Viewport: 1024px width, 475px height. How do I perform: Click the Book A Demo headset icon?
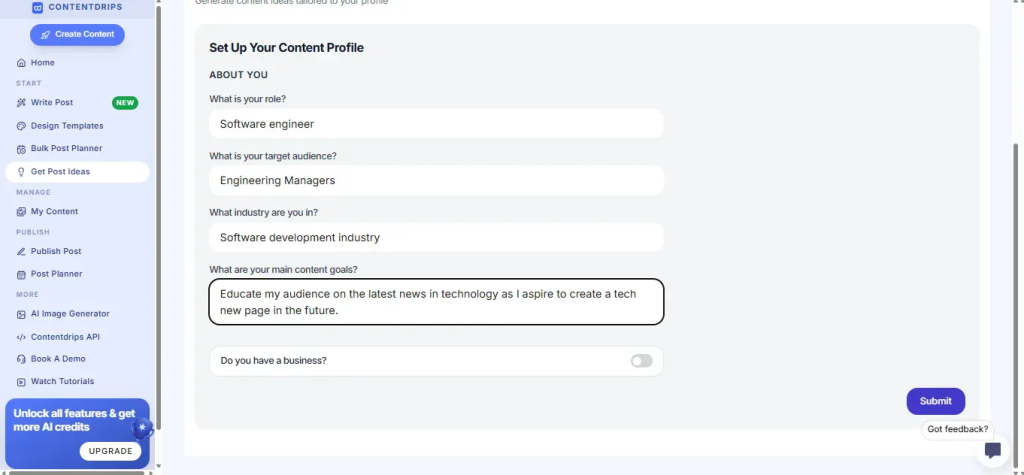22,359
